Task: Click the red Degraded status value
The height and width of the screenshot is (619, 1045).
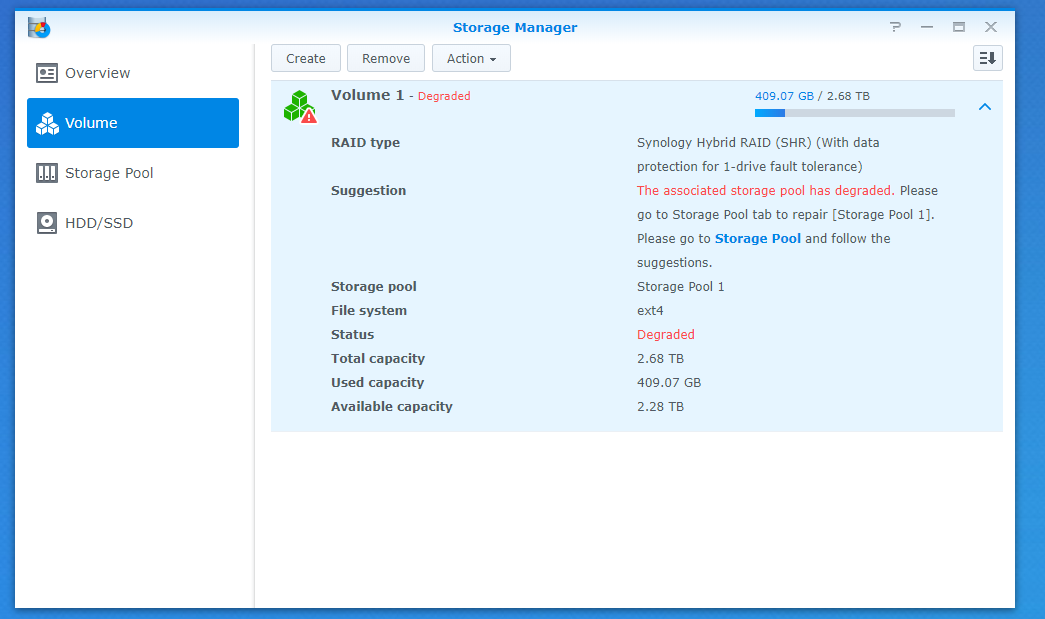Action: pos(666,334)
